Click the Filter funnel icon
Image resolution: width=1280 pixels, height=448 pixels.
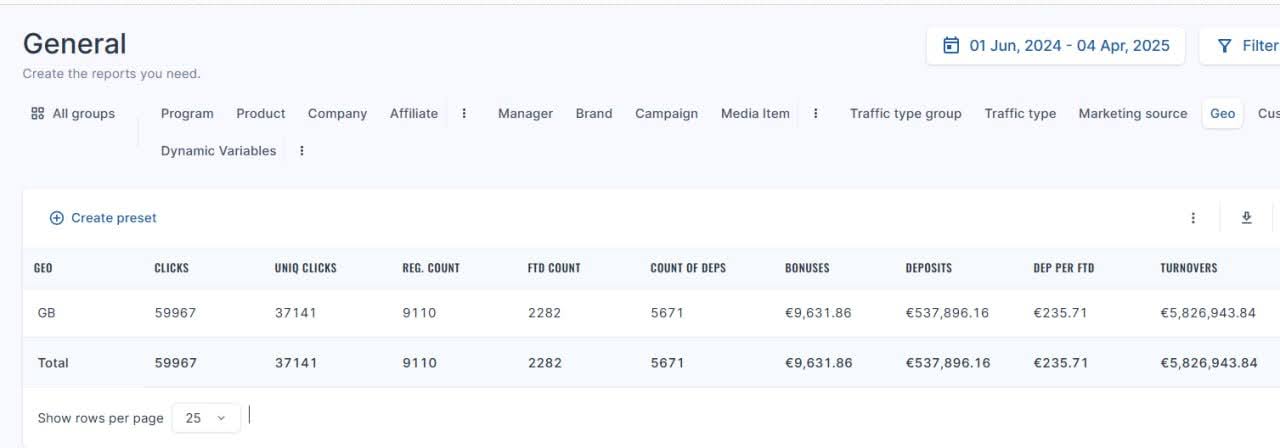tap(1224, 45)
